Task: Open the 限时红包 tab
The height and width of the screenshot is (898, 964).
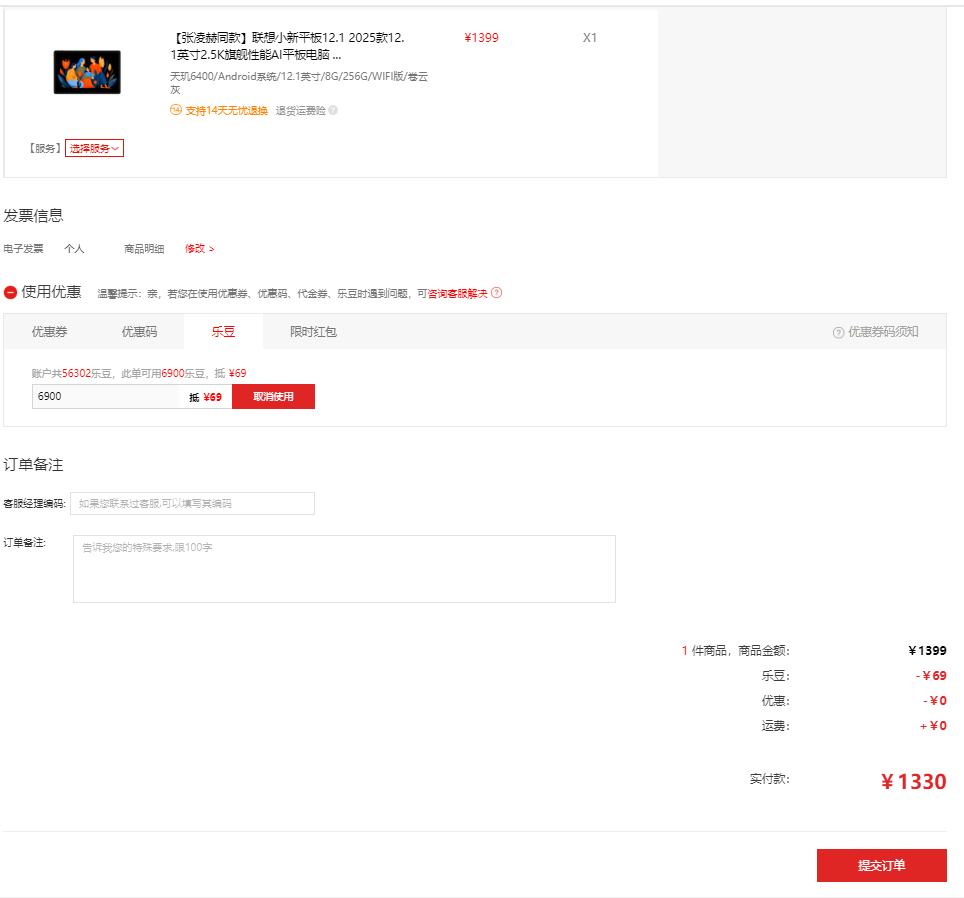Action: coord(313,331)
